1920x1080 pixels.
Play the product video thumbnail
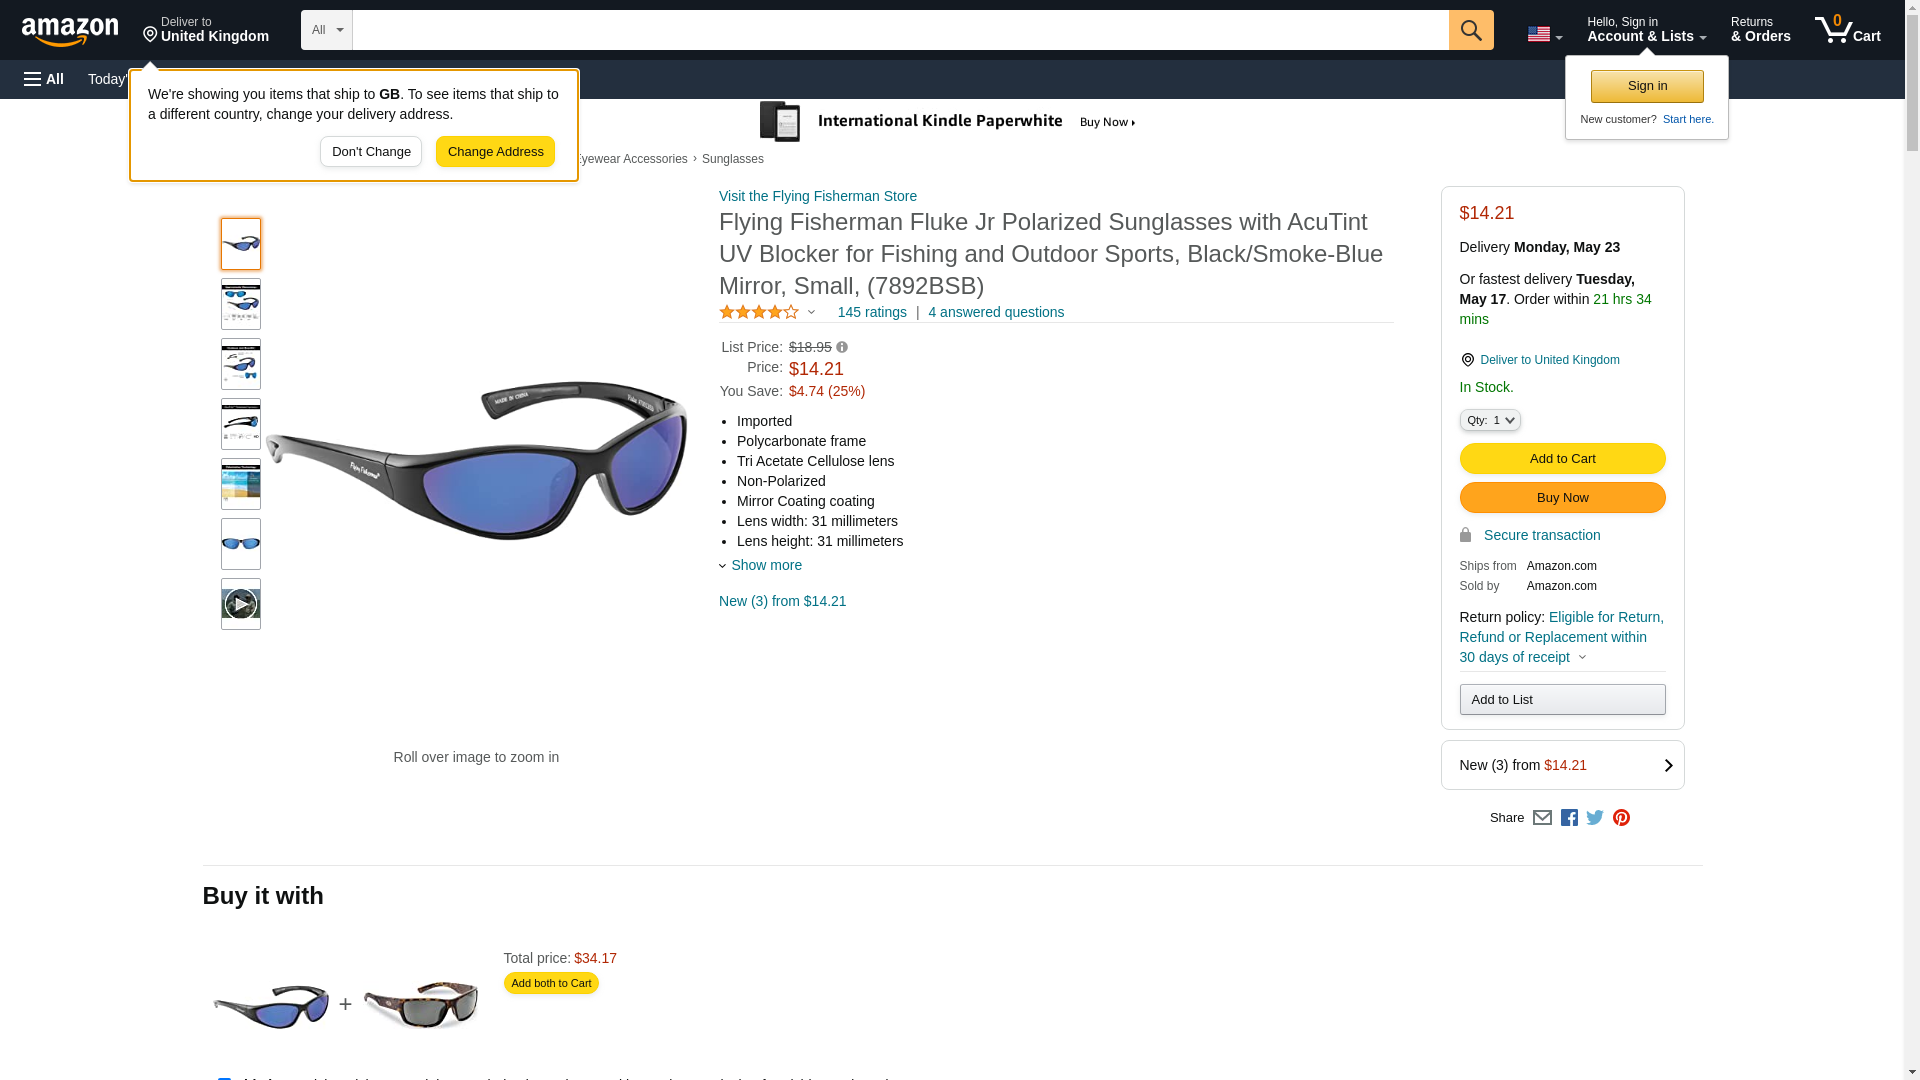coord(241,604)
